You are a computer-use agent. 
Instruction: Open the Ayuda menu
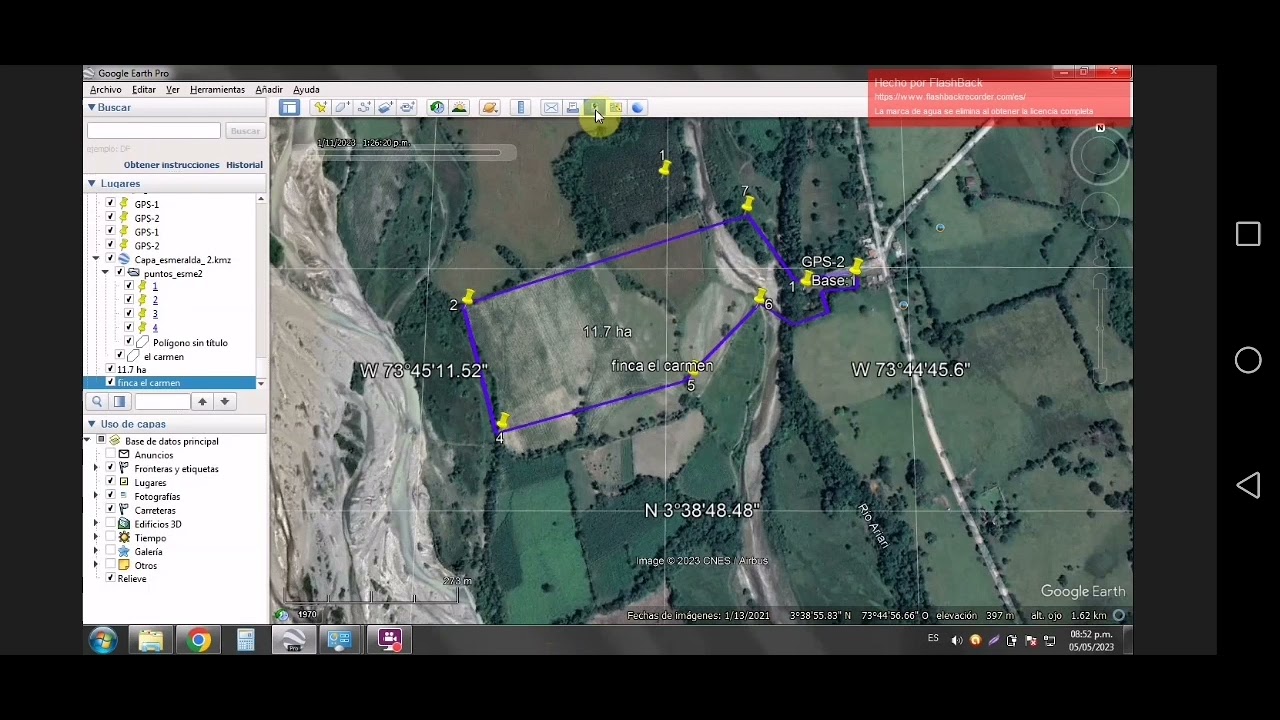point(306,90)
